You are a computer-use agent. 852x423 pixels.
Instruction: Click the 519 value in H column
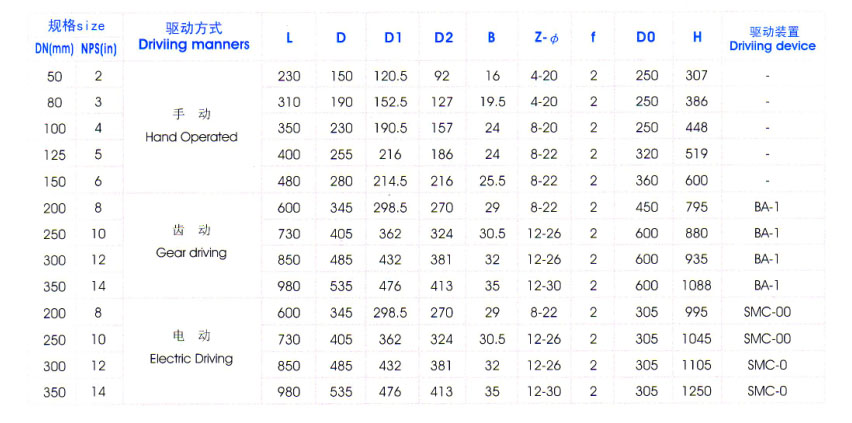click(696, 154)
